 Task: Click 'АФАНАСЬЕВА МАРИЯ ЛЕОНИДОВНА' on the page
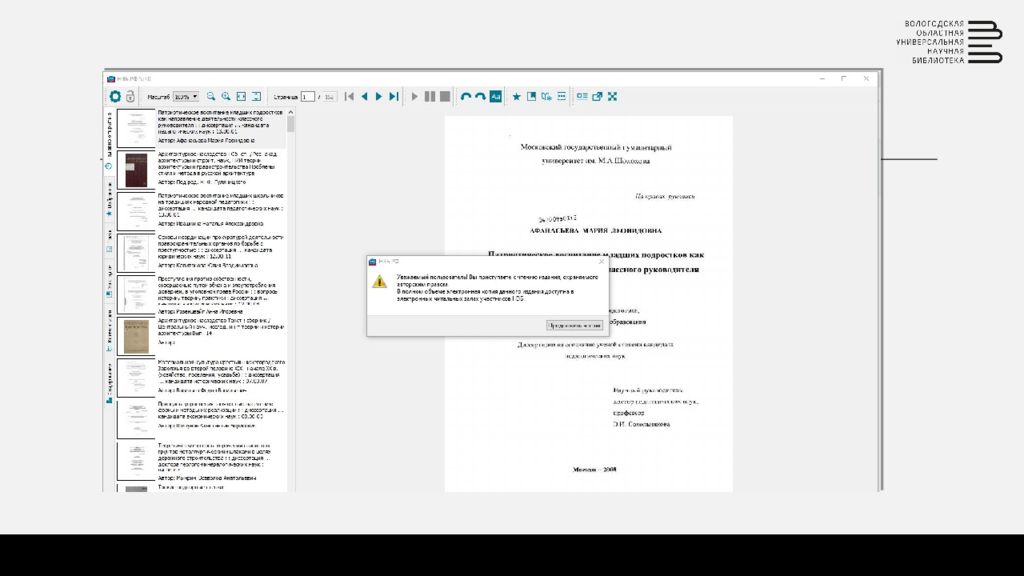pos(596,231)
